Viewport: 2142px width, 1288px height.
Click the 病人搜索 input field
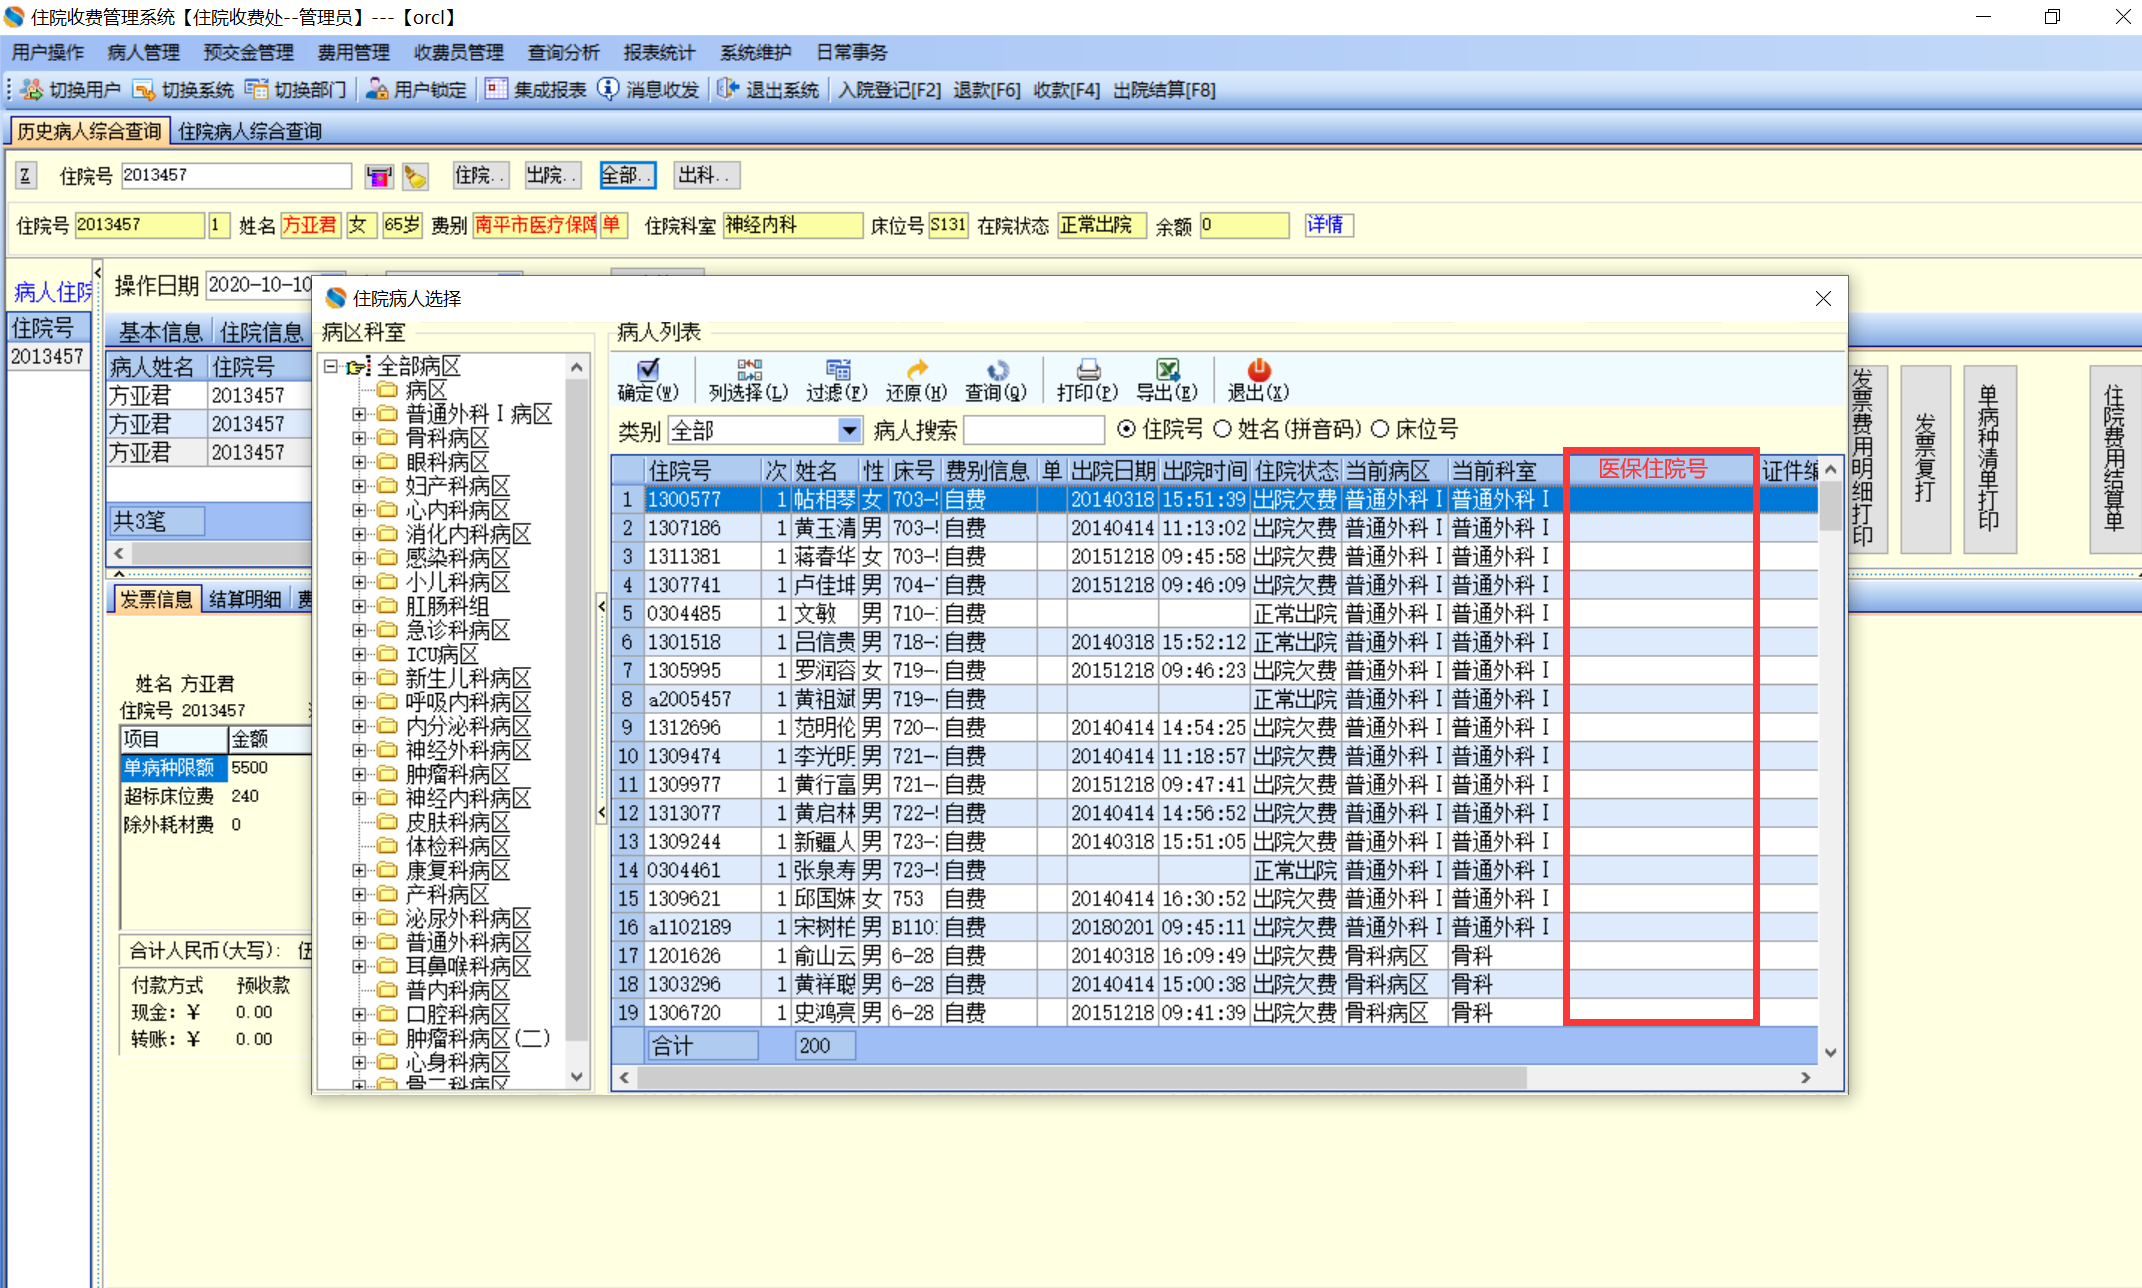point(1034,430)
